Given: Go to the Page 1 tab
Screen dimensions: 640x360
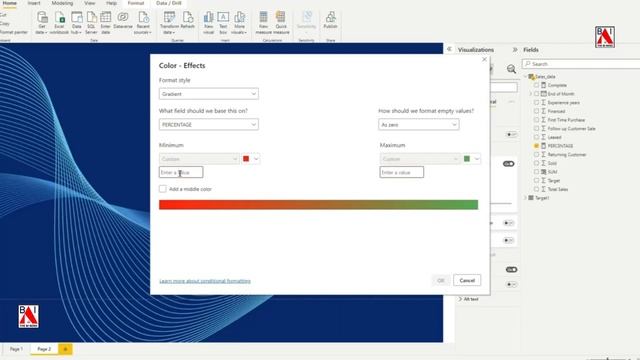Looking at the screenshot, I should 16,349.
